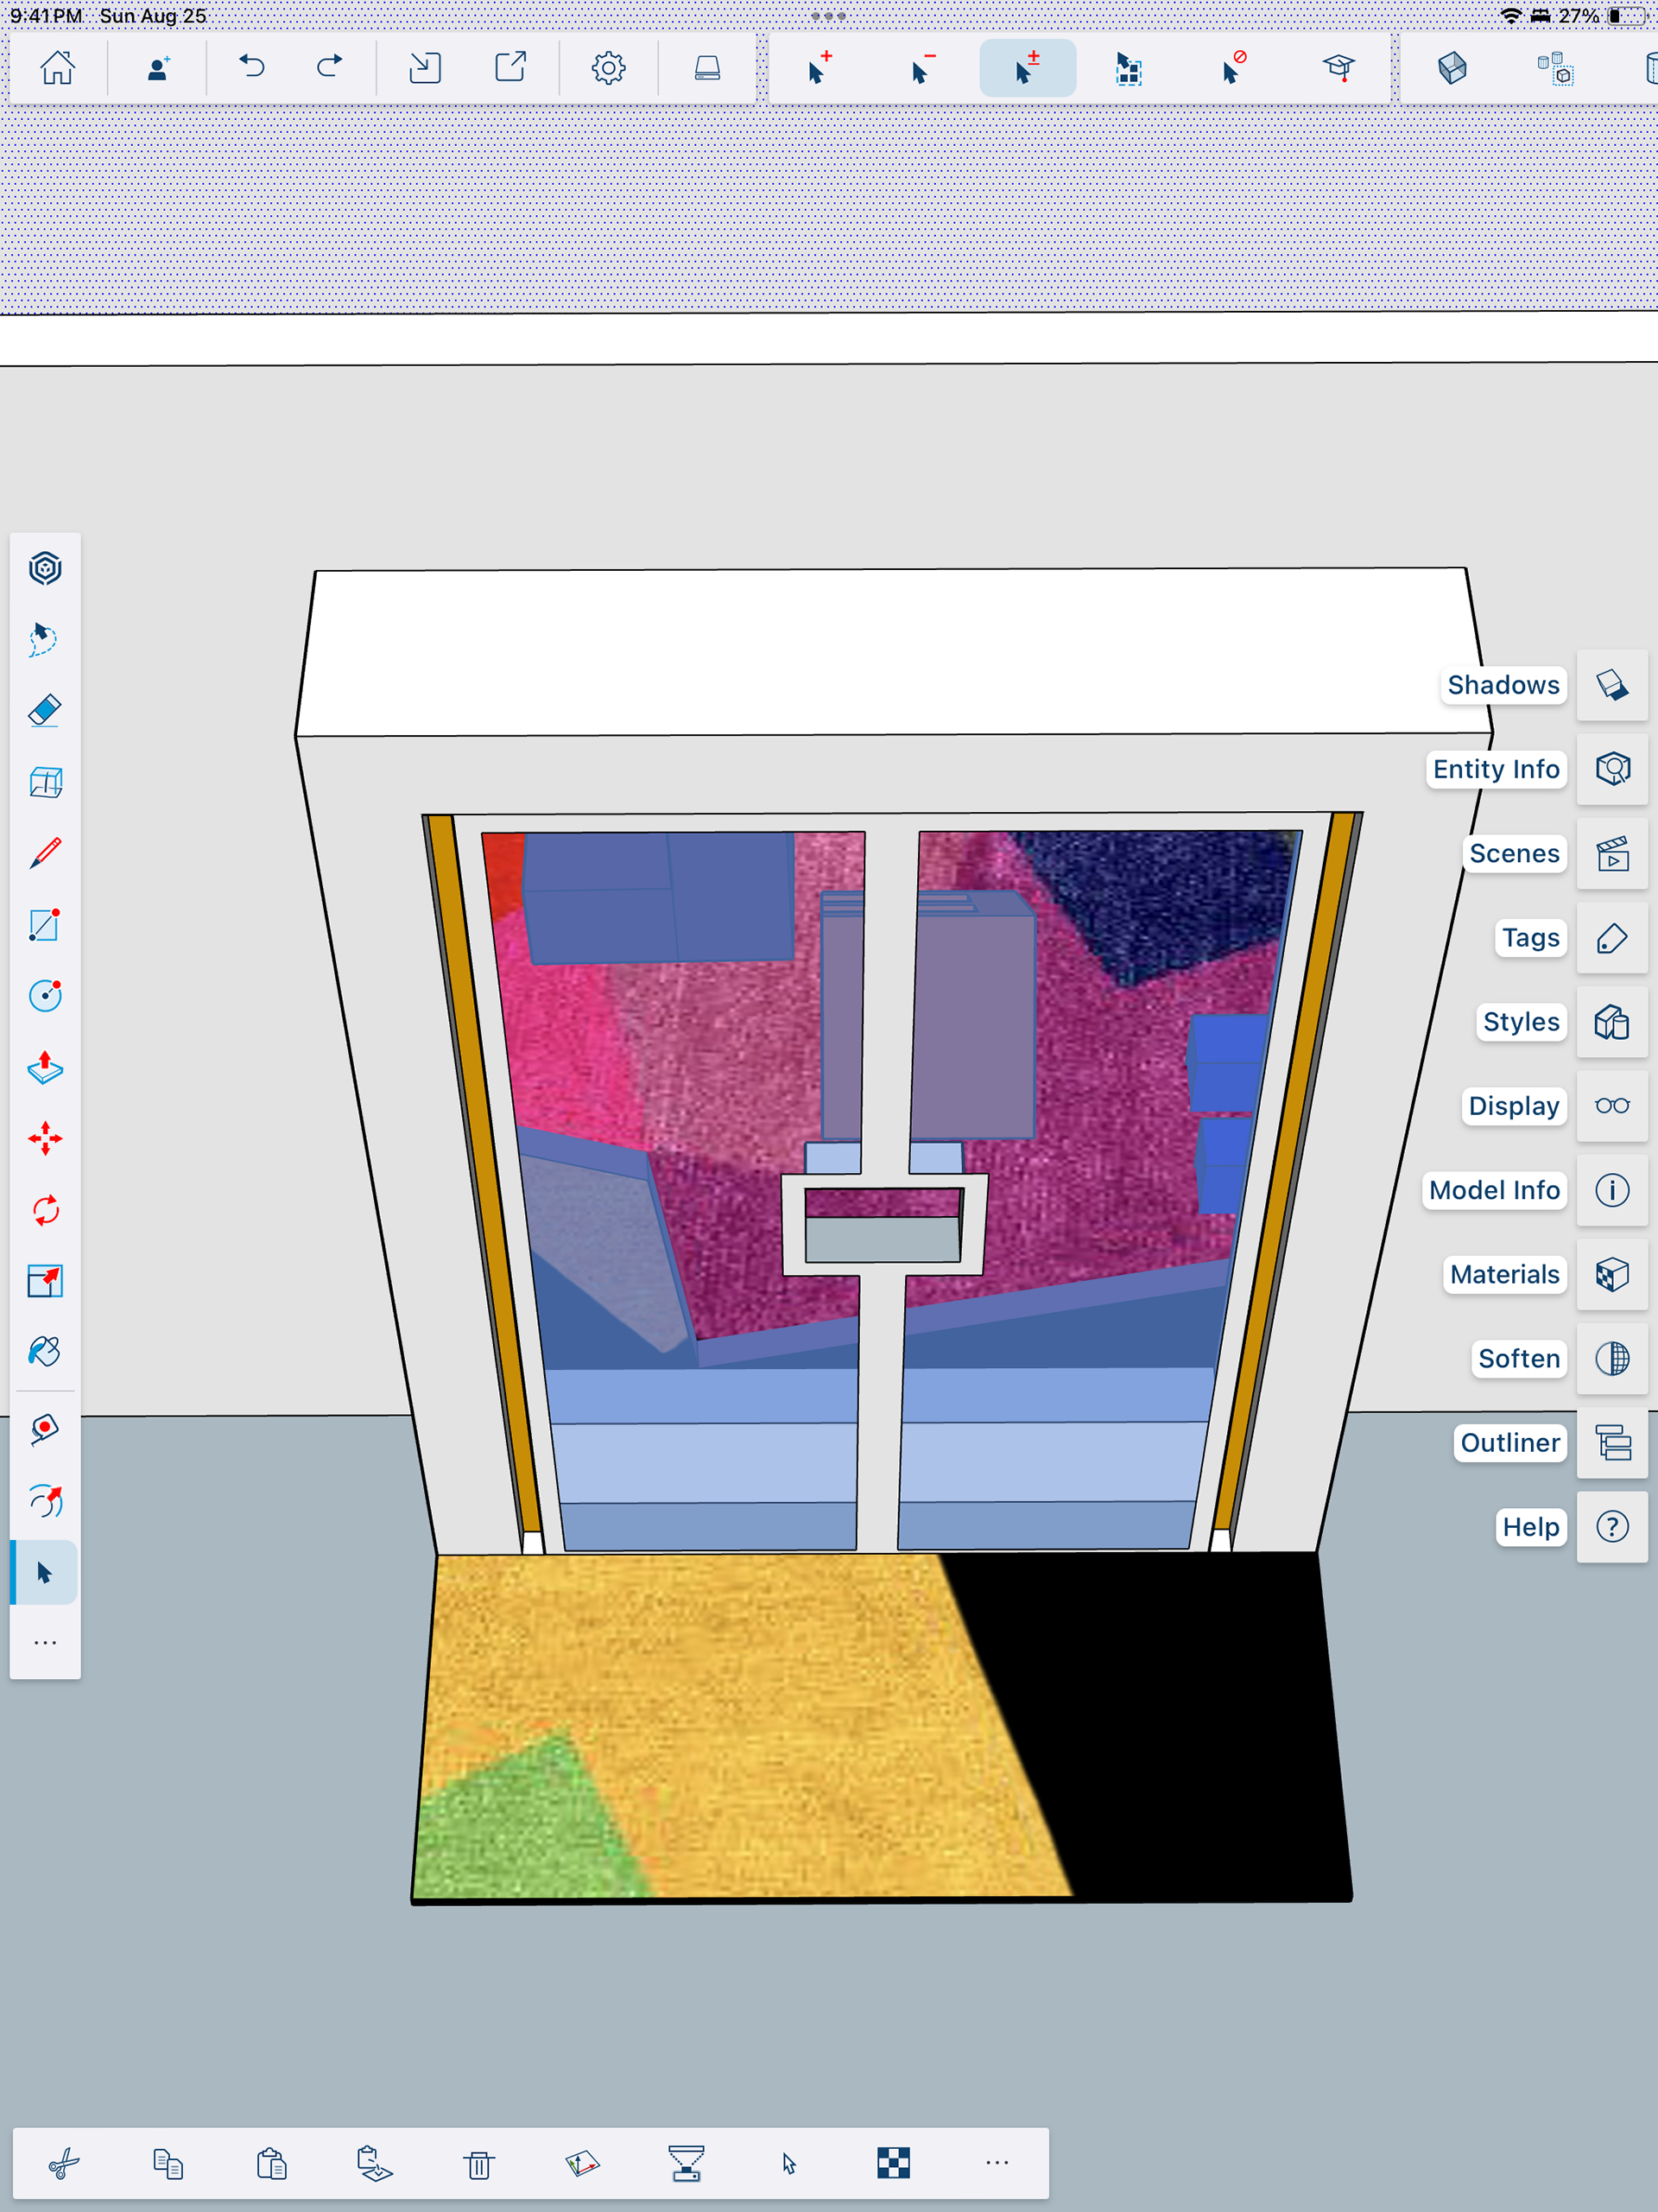Select the Eraser tool

click(x=45, y=710)
